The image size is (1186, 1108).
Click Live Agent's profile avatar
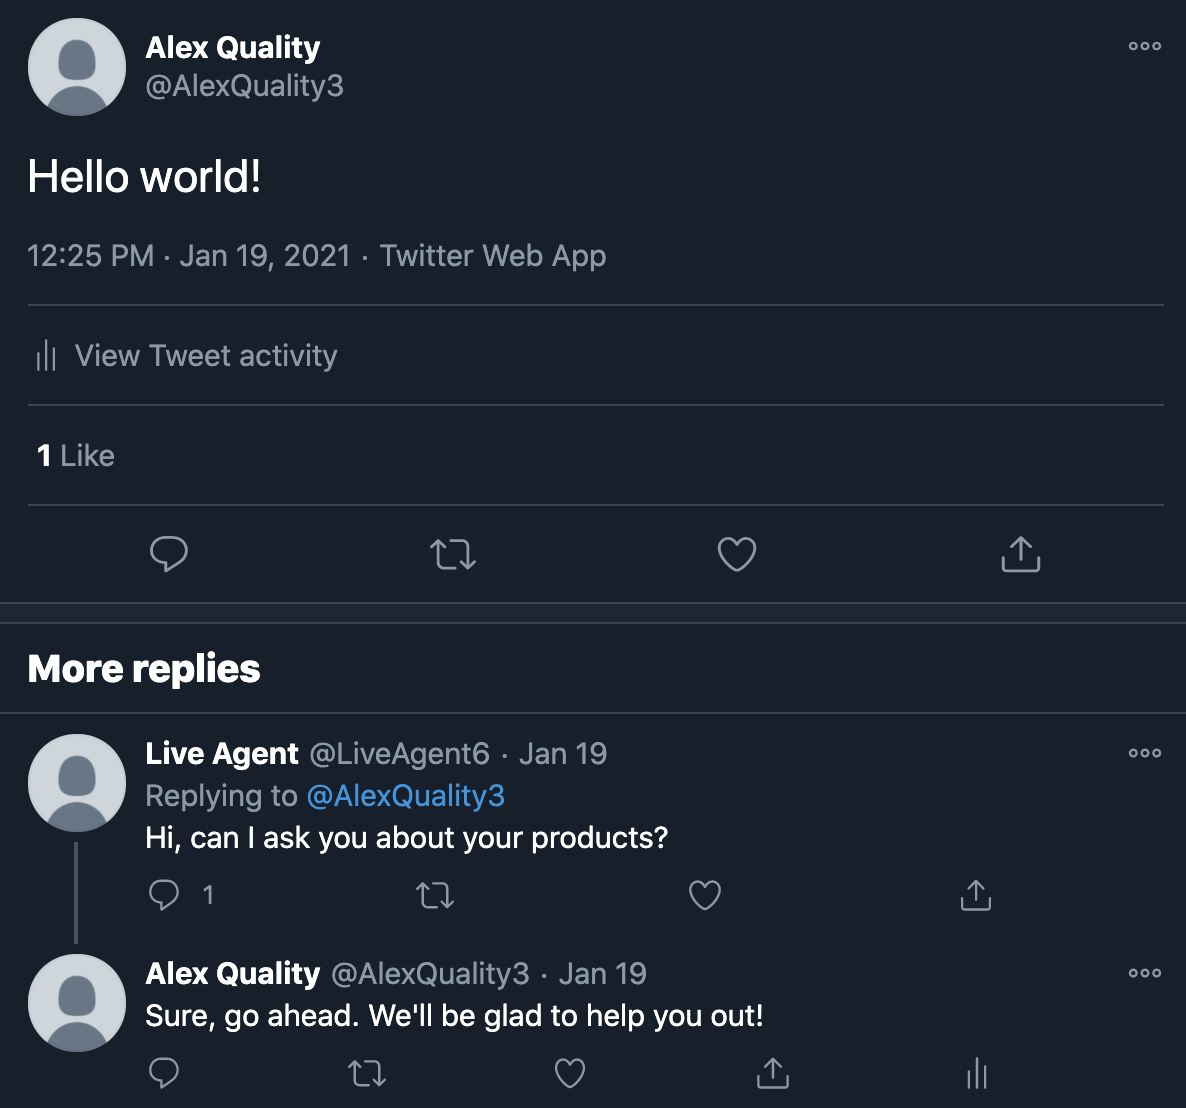click(x=77, y=782)
